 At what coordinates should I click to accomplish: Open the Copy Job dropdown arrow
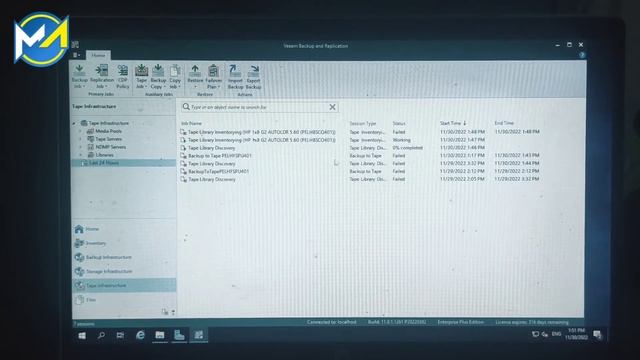179,87
